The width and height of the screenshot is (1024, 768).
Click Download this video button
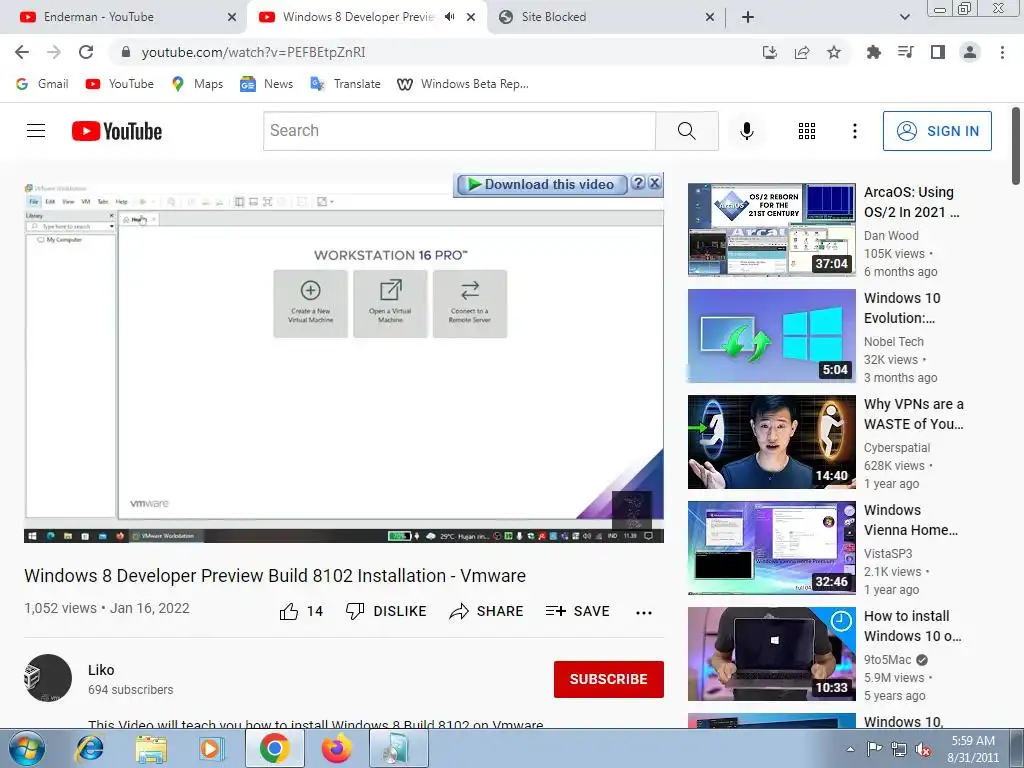click(x=541, y=184)
